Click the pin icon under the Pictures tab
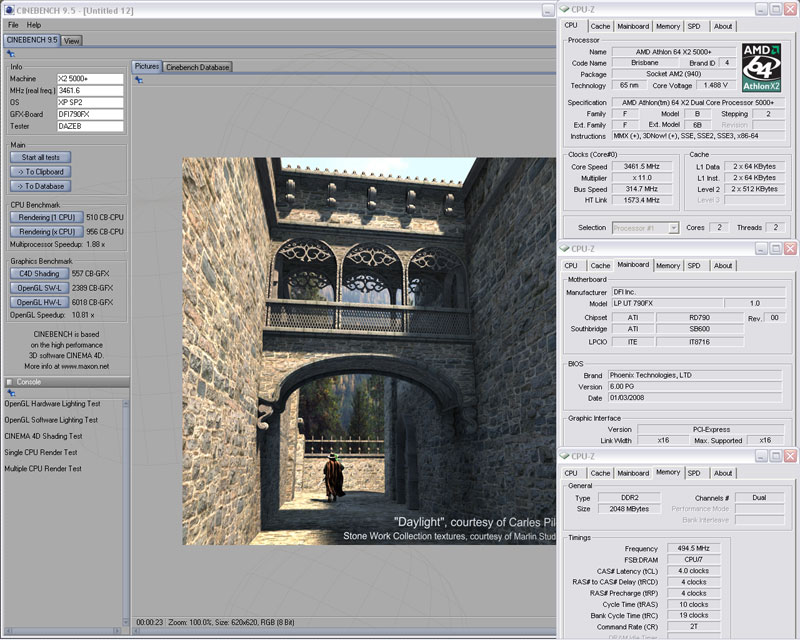This screenshot has height=640, width=800. 139,81
